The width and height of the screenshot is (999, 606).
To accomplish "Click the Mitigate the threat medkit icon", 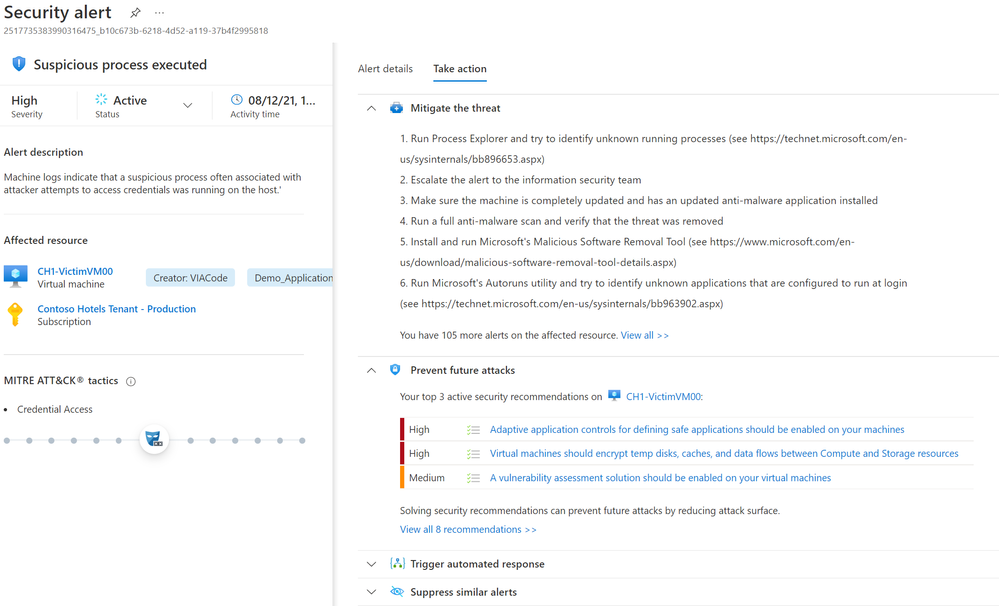I will point(396,108).
